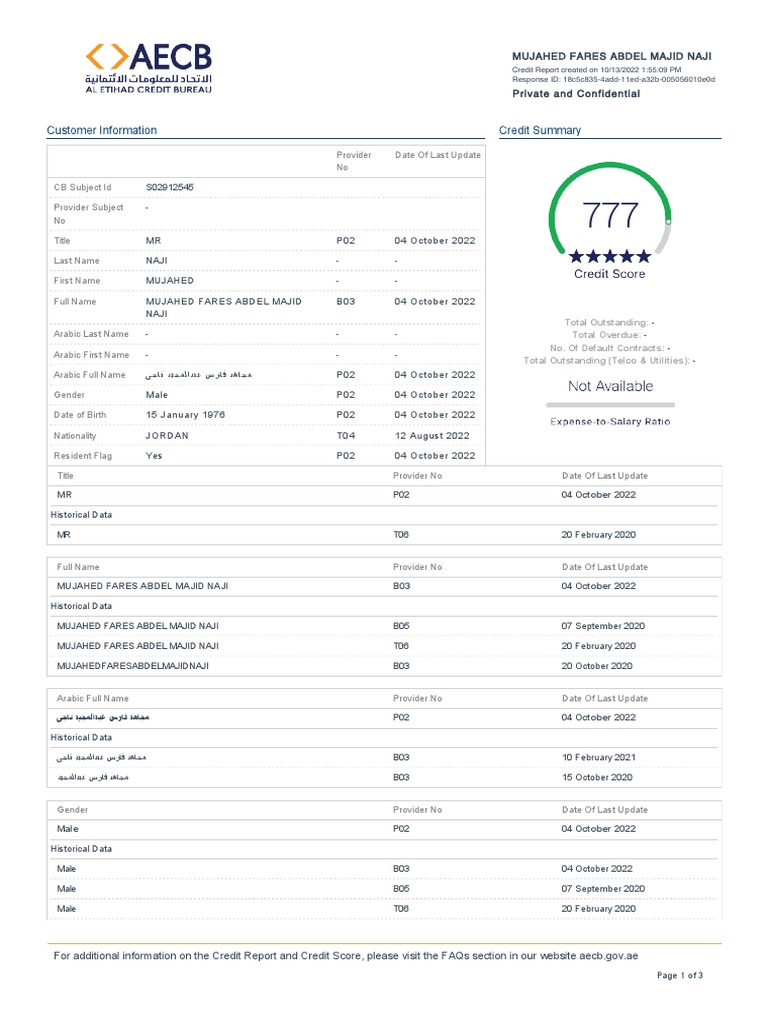Select the 777 credit score number
Viewport: 768px width, 1024px height.
pos(610,216)
